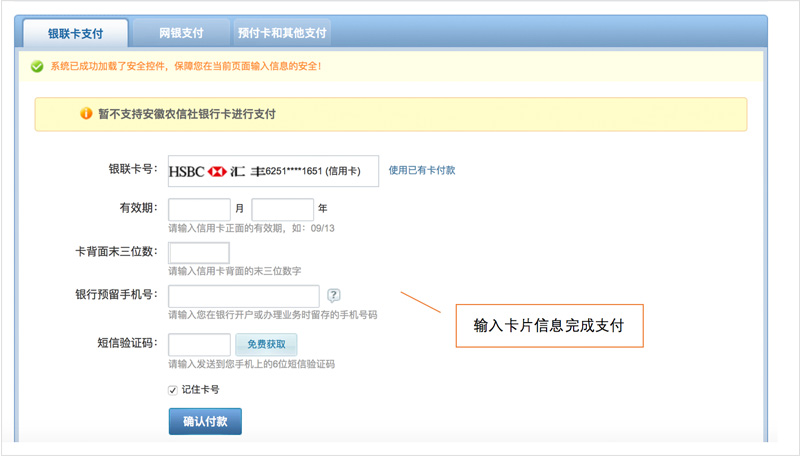Click hint text 请输入您在银行开户或办理业务时留存的手机号码
This screenshot has height=456, width=800.
point(273,315)
